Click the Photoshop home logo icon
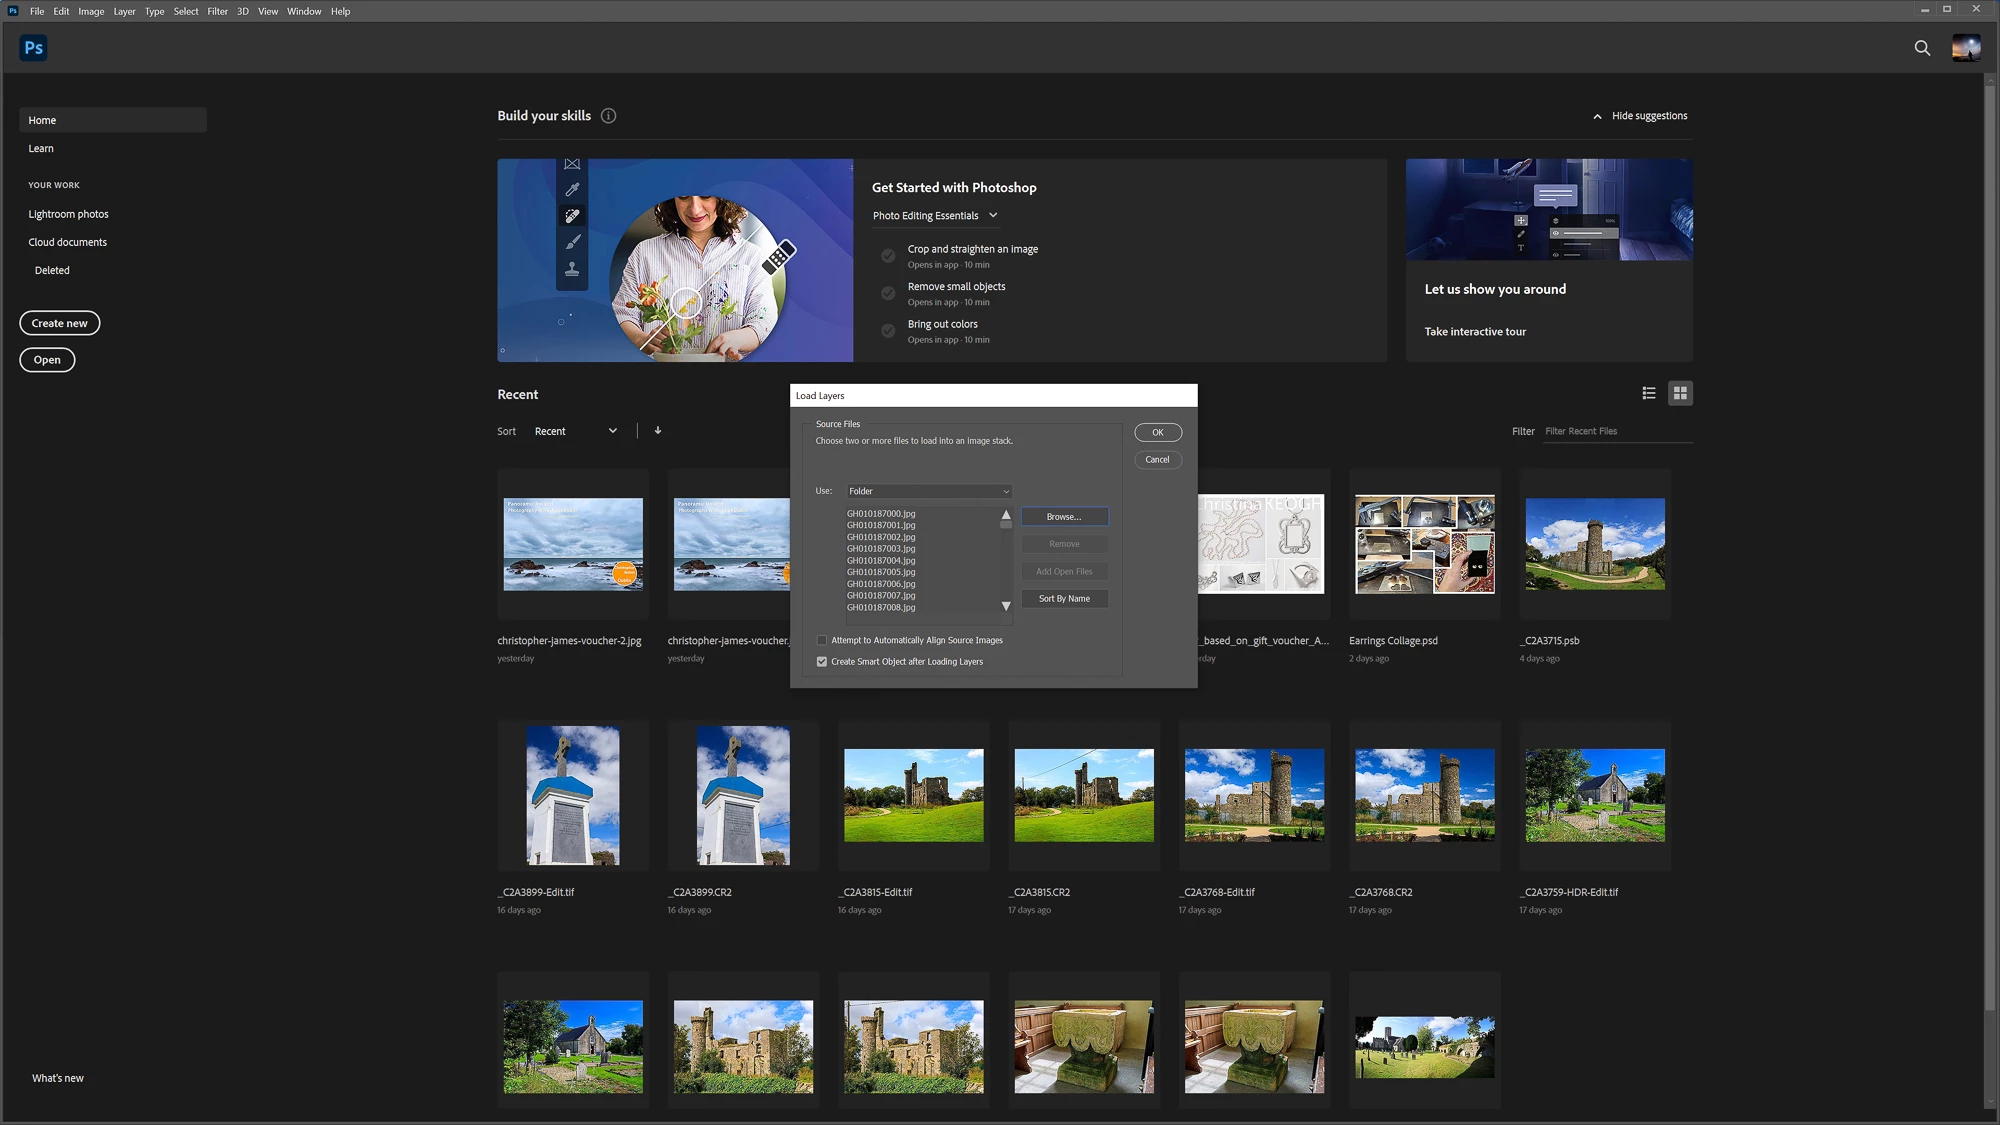 coord(33,48)
